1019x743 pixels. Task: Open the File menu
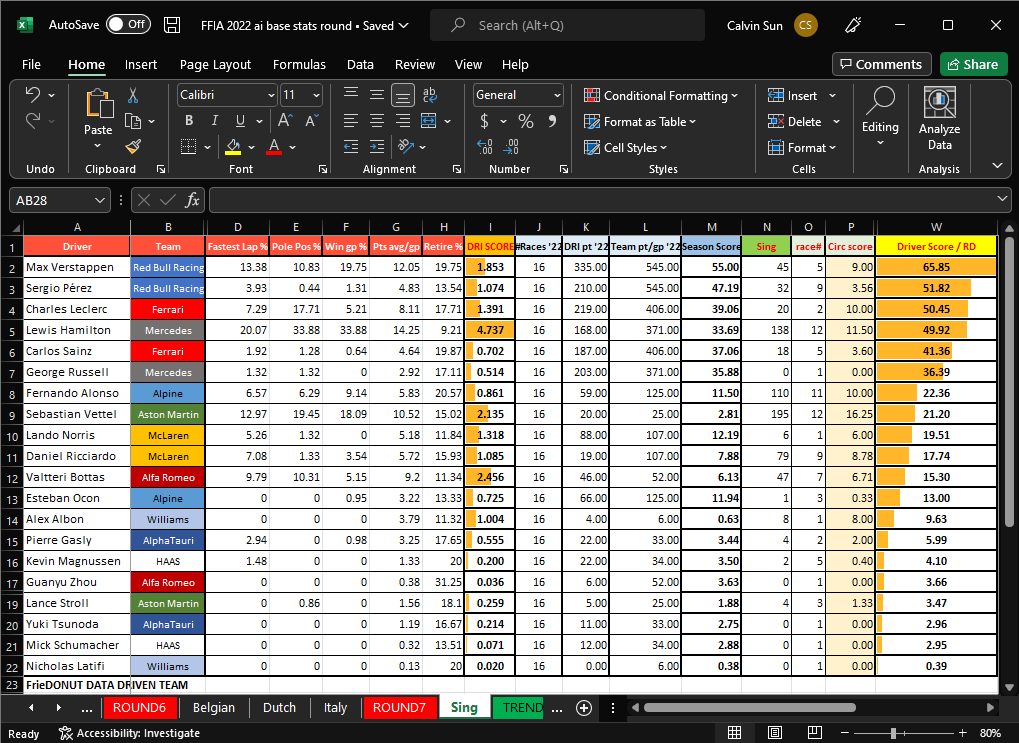point(31,64)
